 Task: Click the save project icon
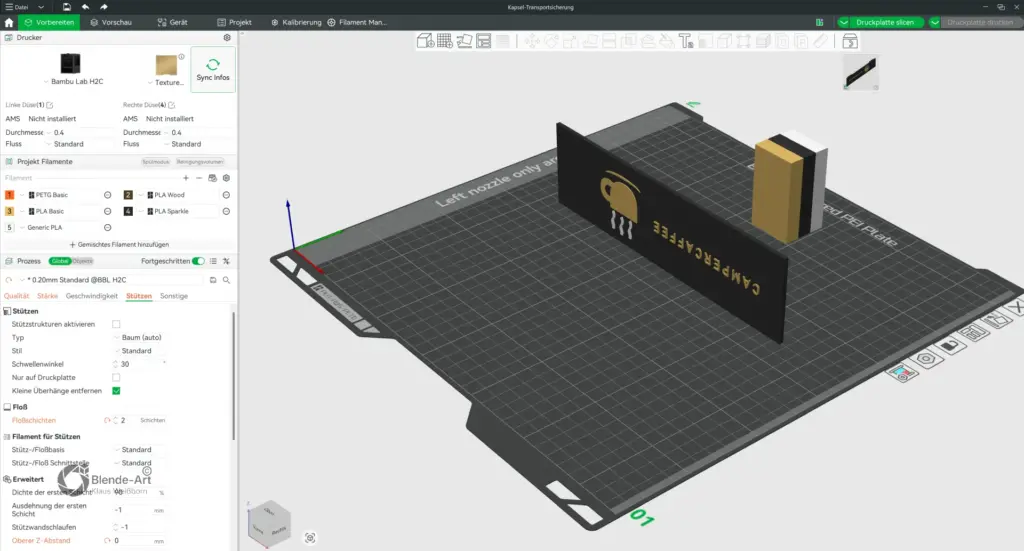67,7
